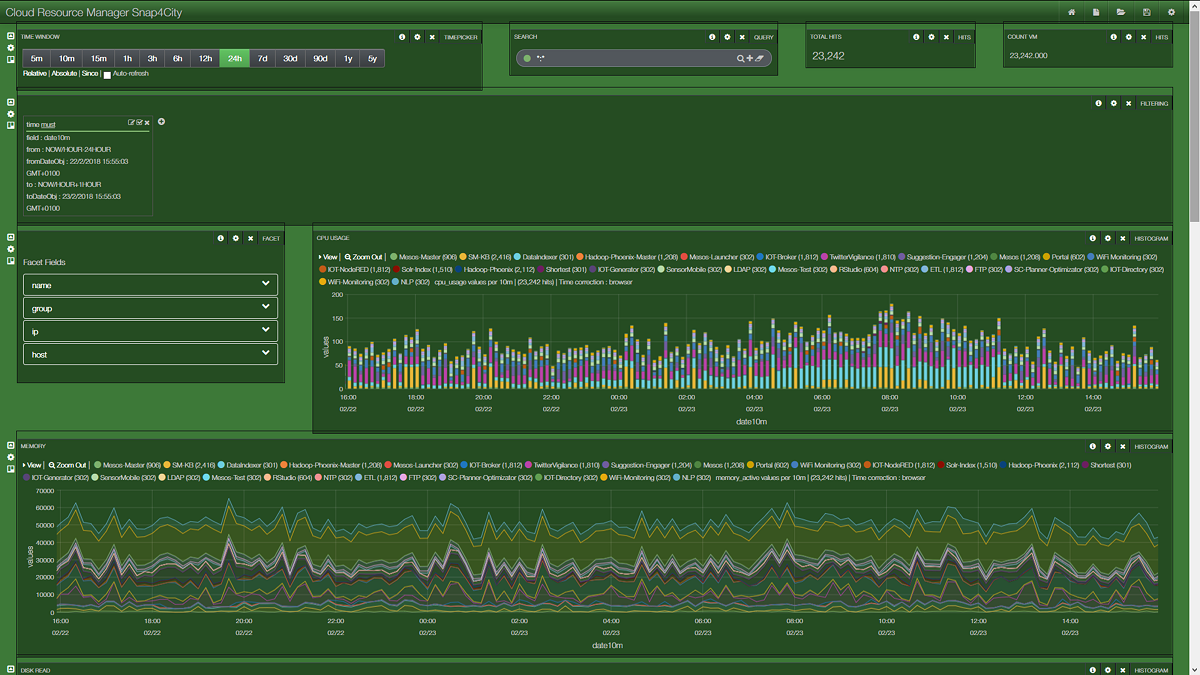
Task: Expand the 'host' facet field dropdown
Action: click(265, 353)
